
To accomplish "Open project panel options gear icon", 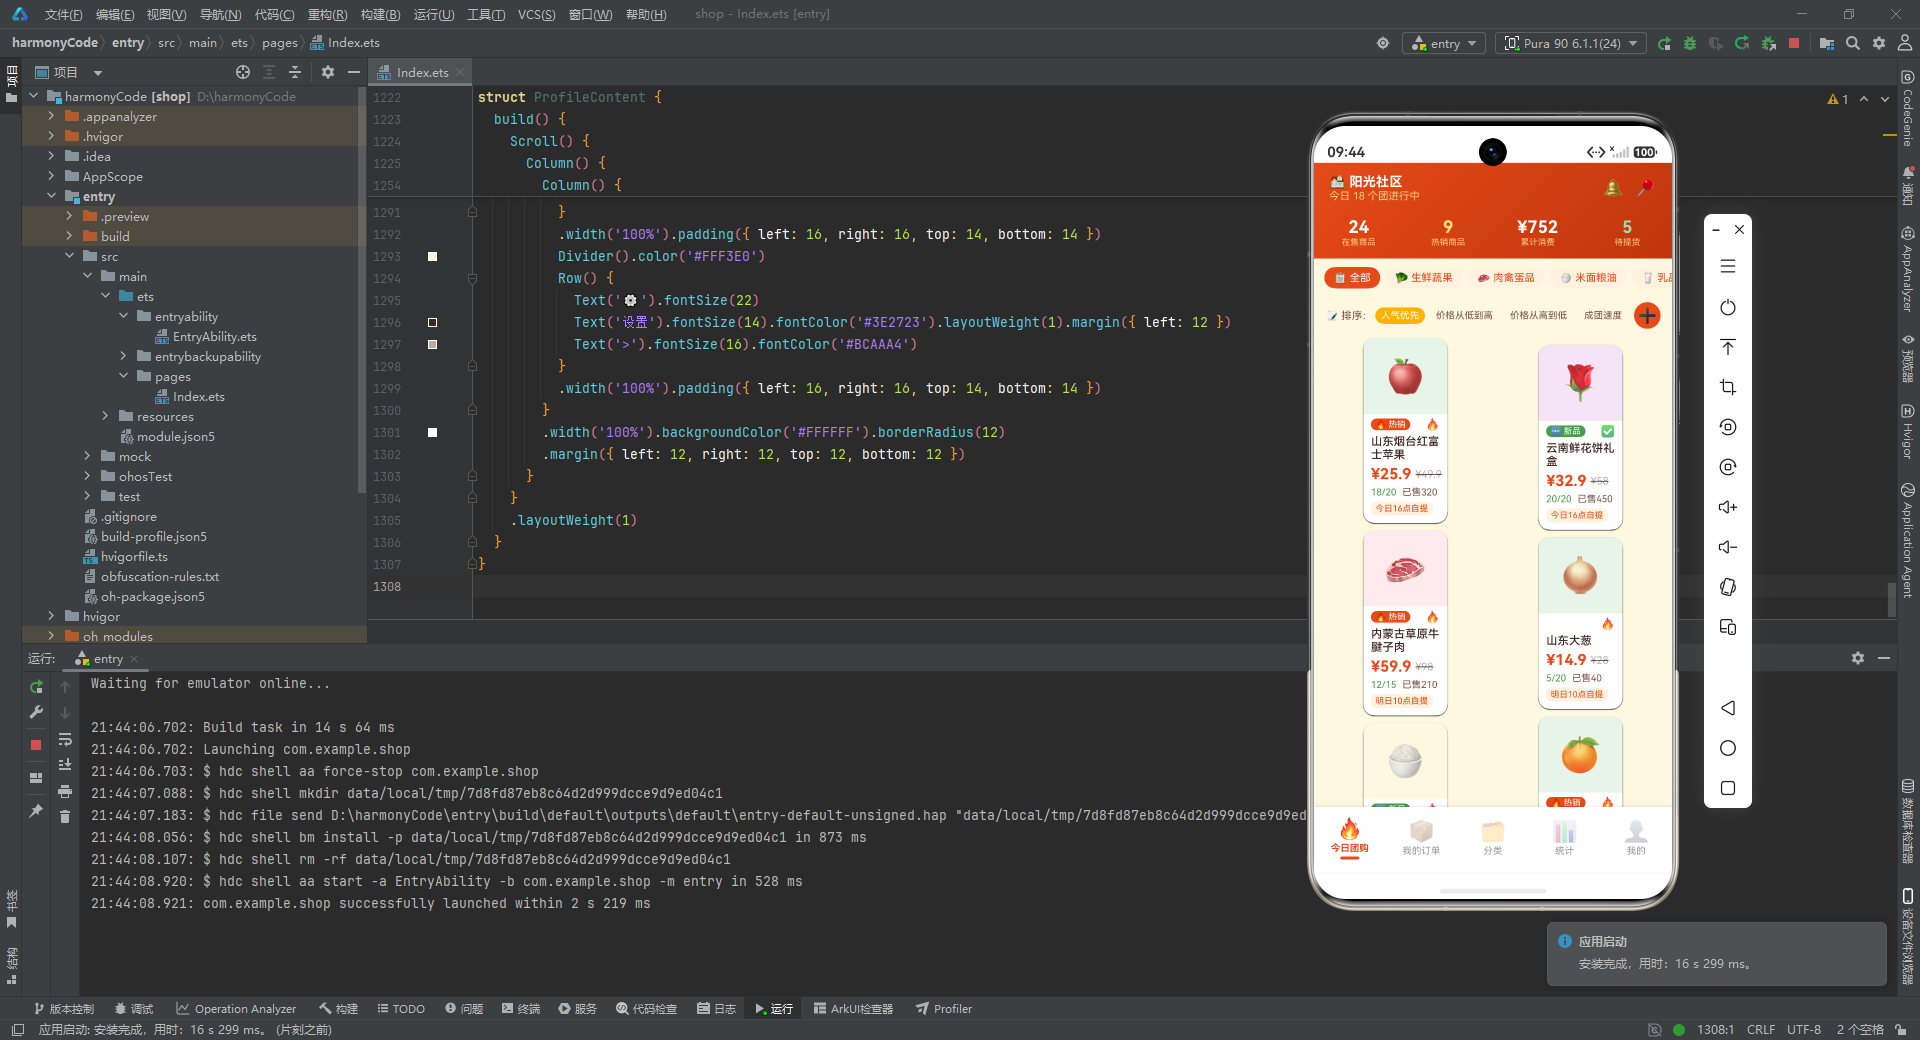I will click(328, 72).
